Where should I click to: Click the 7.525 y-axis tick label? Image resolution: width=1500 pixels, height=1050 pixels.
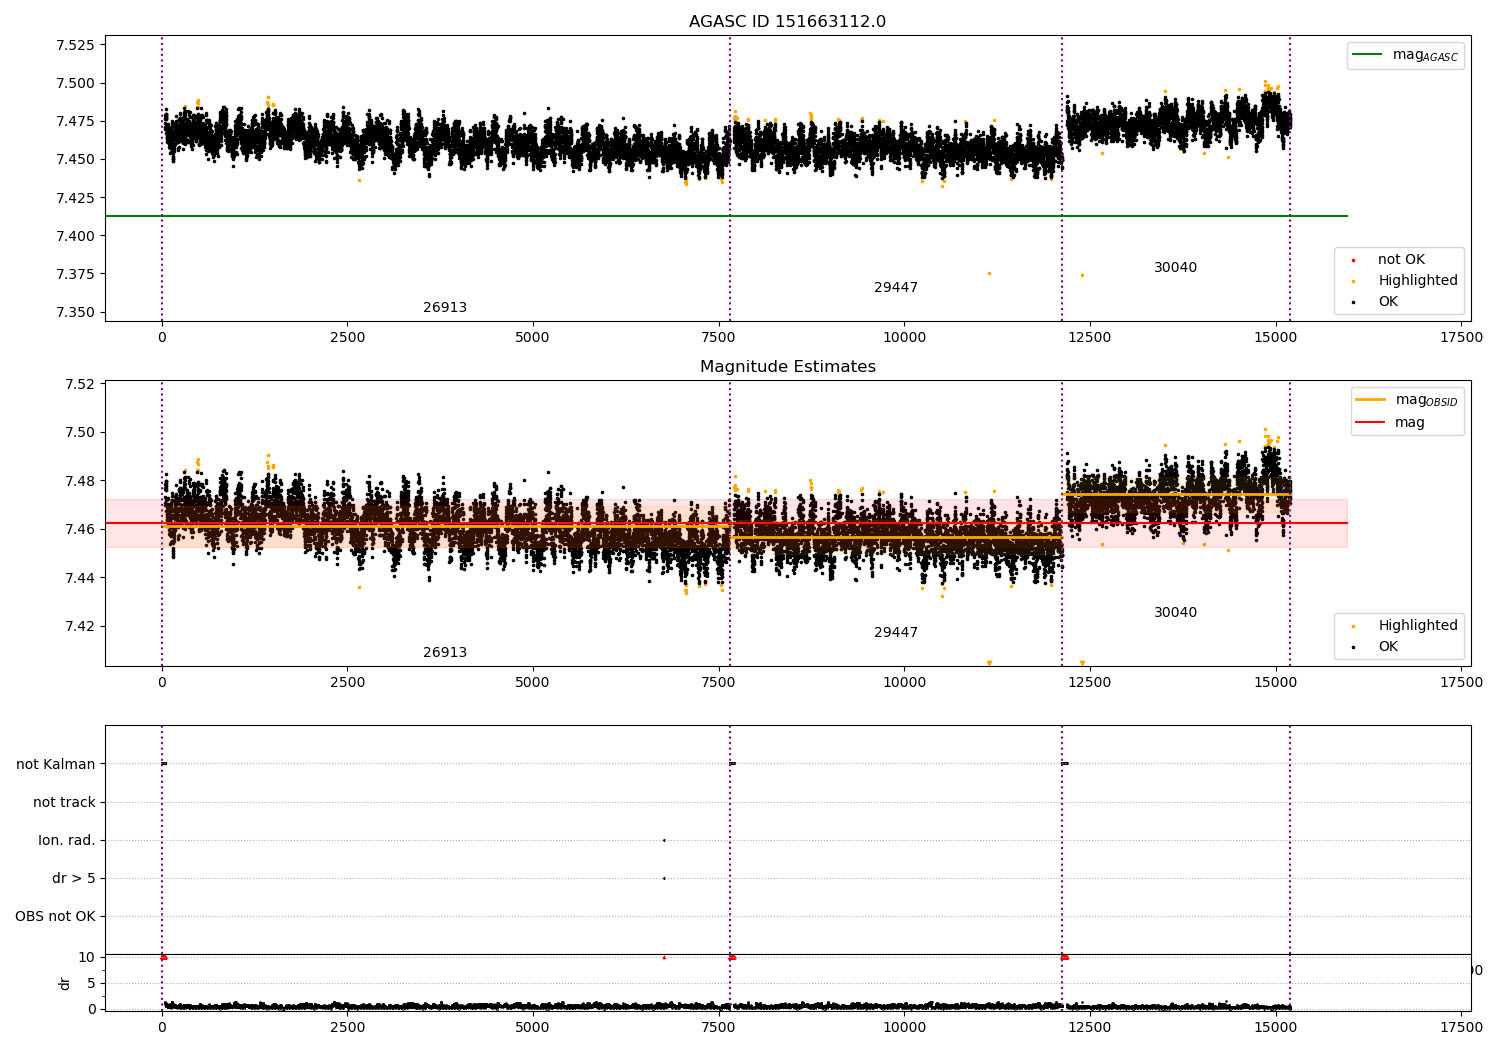click(x=75, y=45)
